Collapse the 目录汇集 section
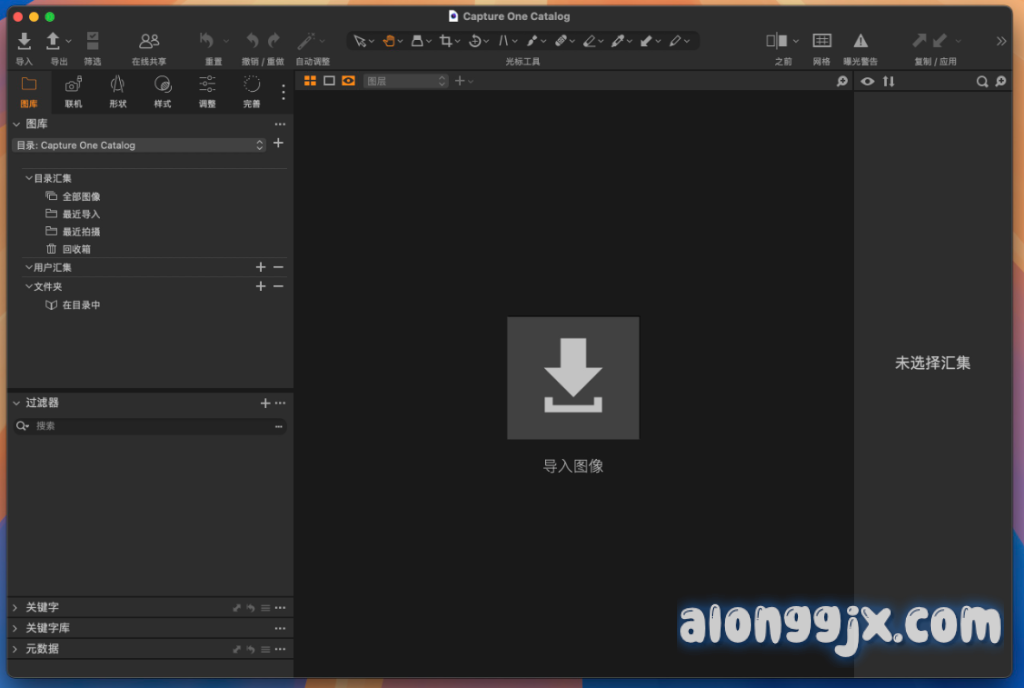 coord(29,178)
